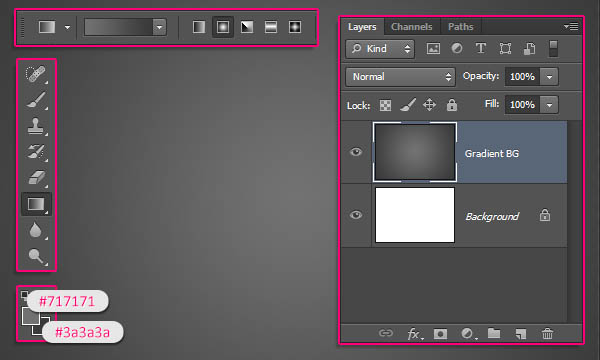The image size is (600, 360).
Task: Open the Layers panel flyout menu
Action: point(571,26)
